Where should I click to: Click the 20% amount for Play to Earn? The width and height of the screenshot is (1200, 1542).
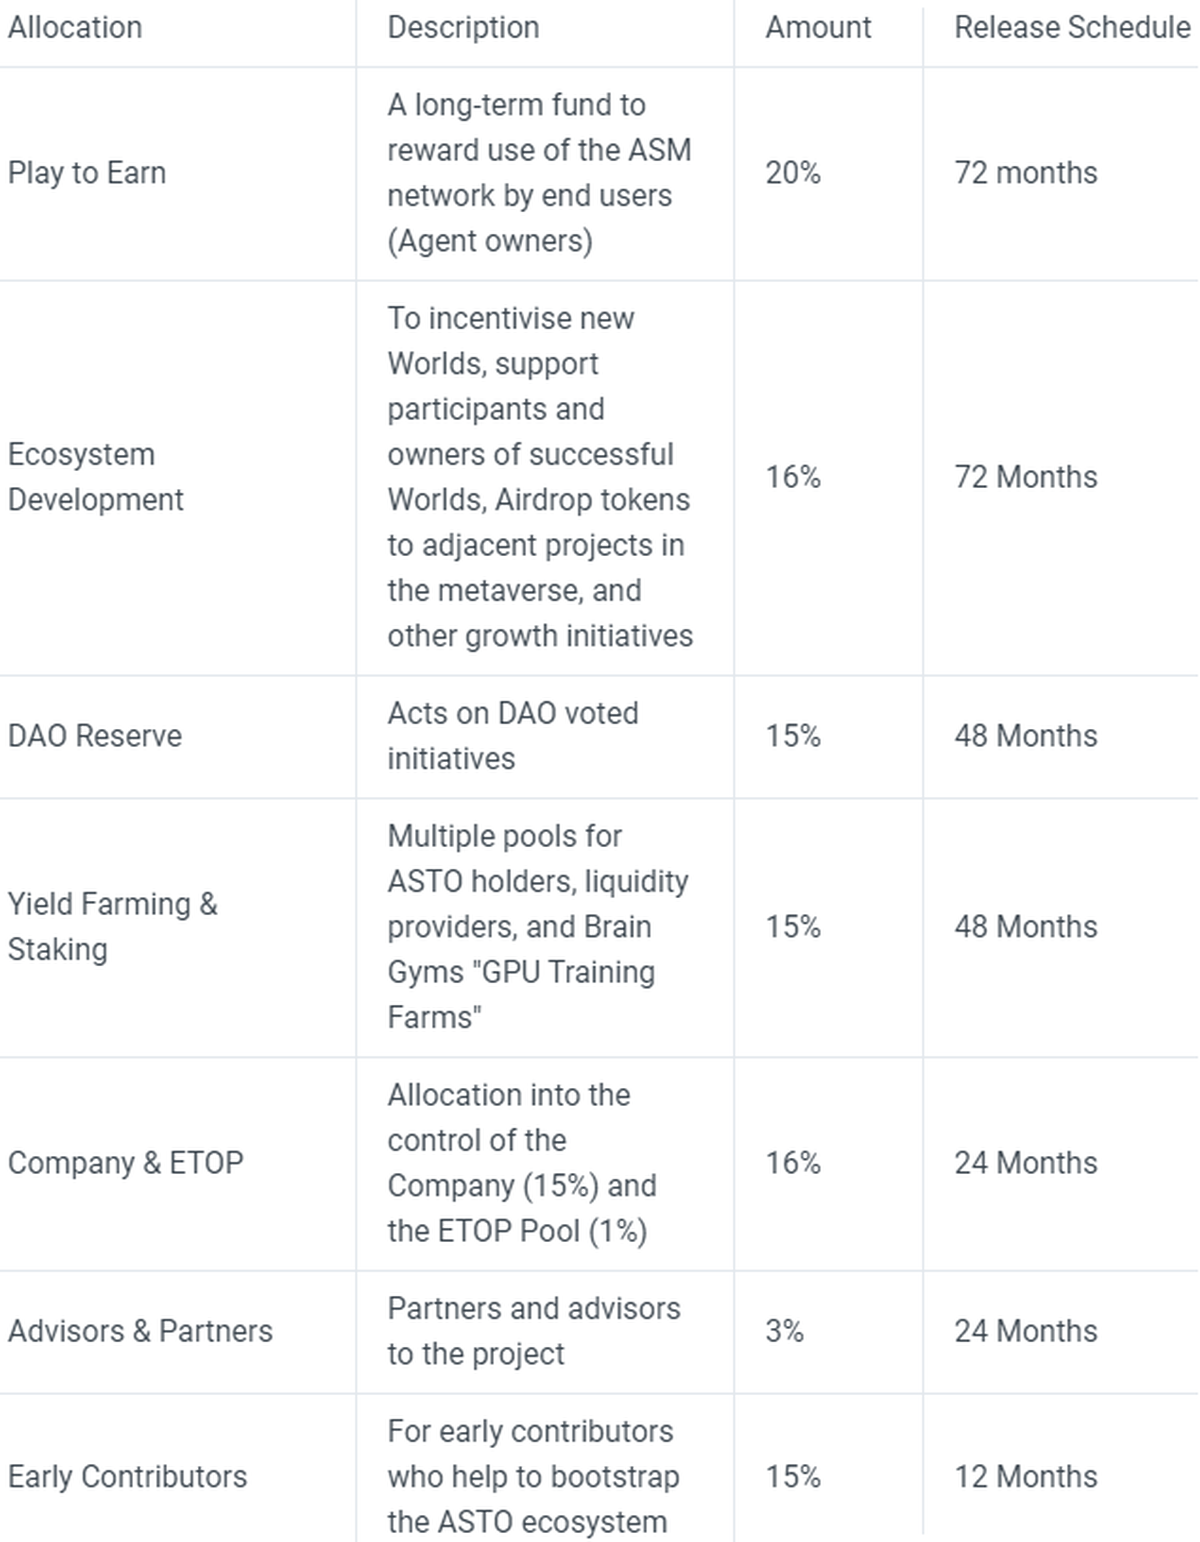793,173
